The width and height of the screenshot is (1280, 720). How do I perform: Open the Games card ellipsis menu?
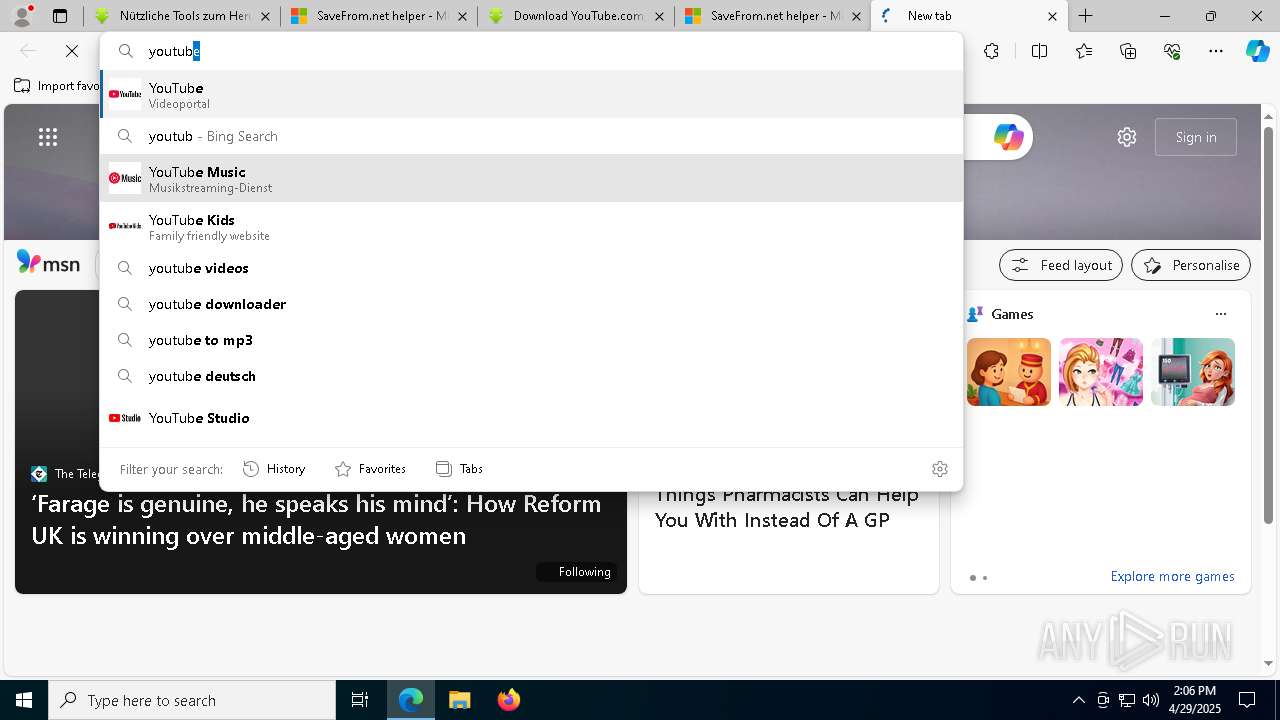click(1220, 314)
